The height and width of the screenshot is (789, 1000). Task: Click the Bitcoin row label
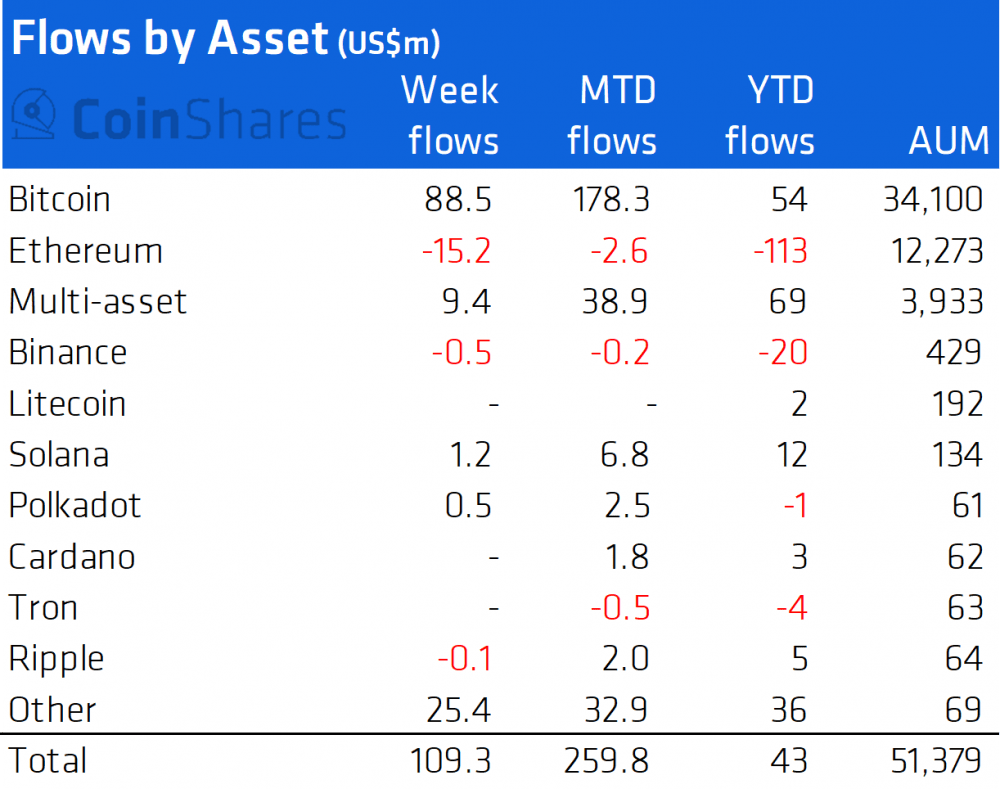[60, 199]
